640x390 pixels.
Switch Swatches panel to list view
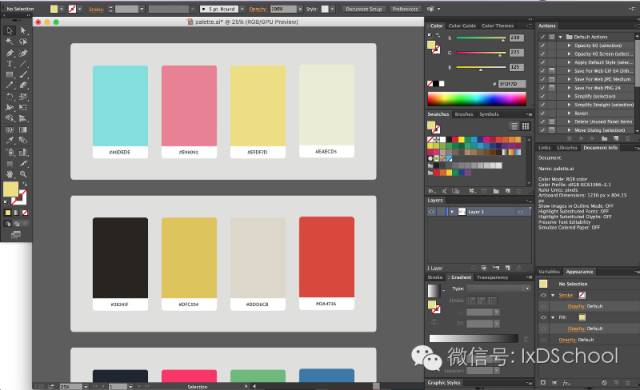tap(515, 126)
